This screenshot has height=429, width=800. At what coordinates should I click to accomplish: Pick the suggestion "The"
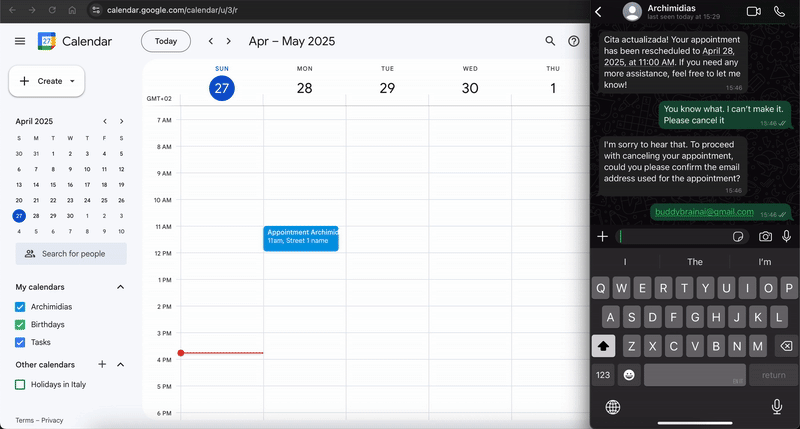694,262
